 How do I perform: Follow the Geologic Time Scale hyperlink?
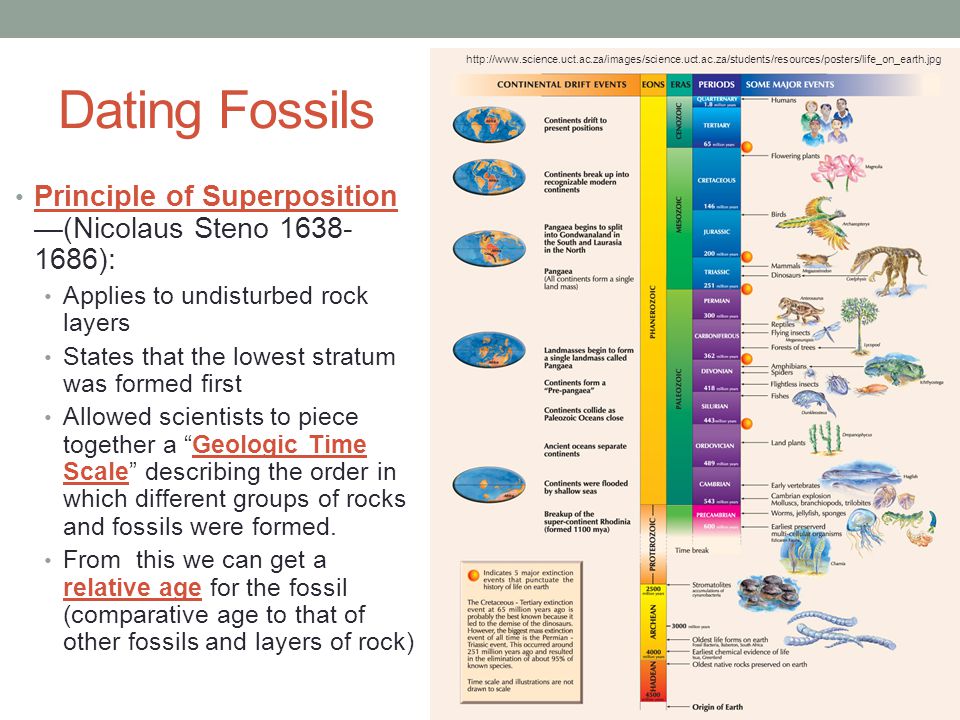pyautogui.click(x=215, y=458)
